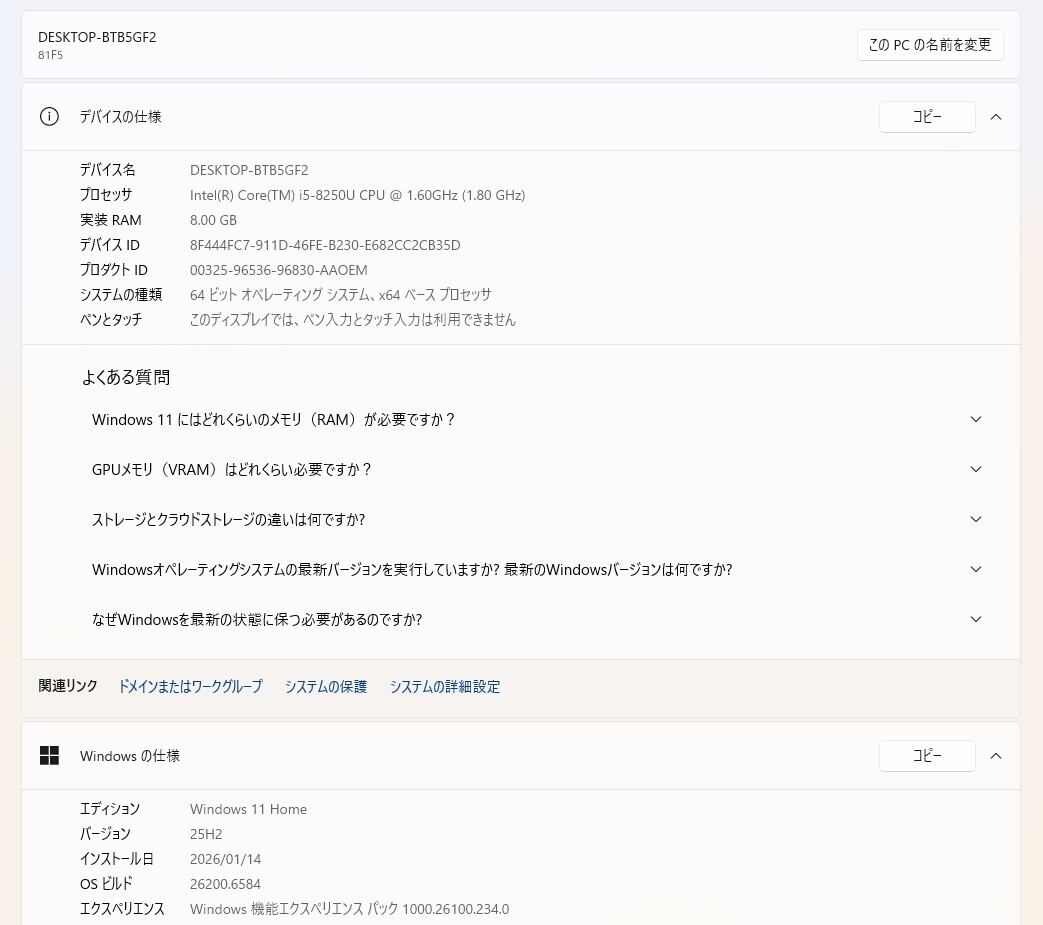Select the pen and touch availability text
This screenshot has width=1043, height=925.
point(353,320)
